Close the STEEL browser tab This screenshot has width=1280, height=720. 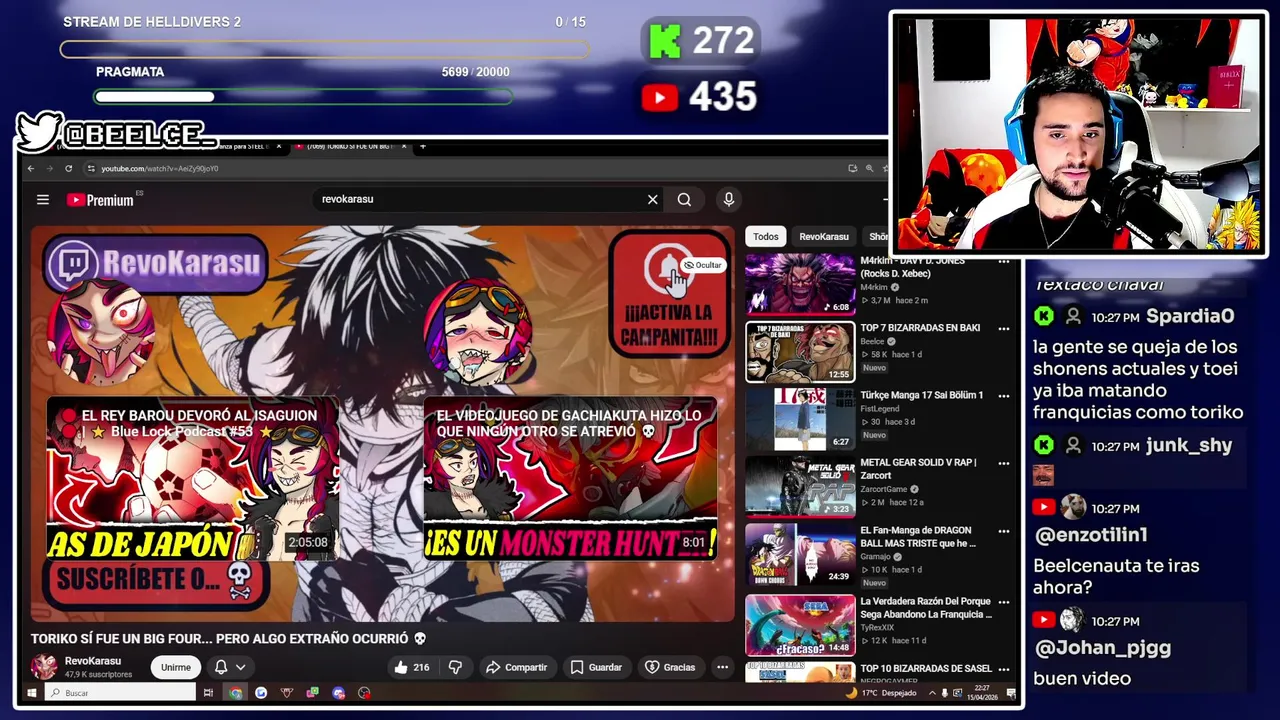pyautogui.click(x=278, y=147)
